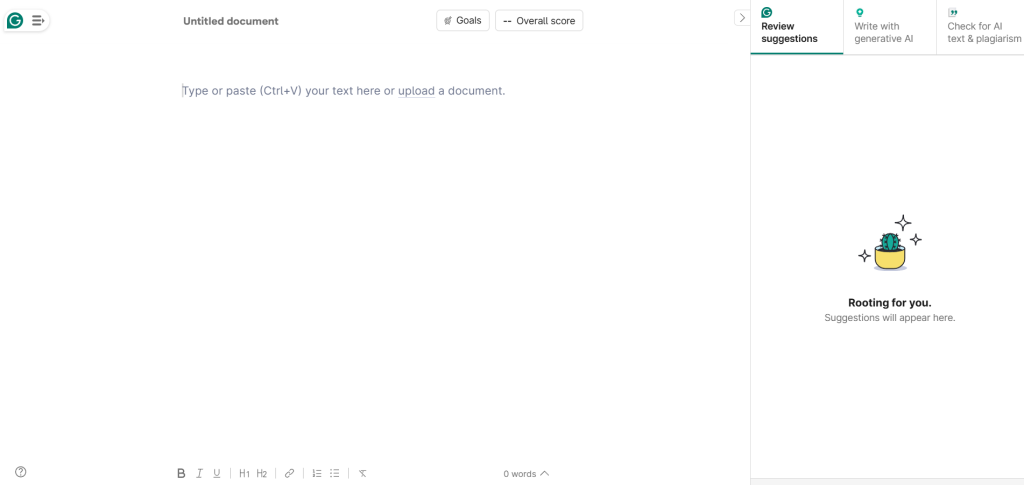Open the Overall score report
The image size is (1024, 485).
(539, 20)
